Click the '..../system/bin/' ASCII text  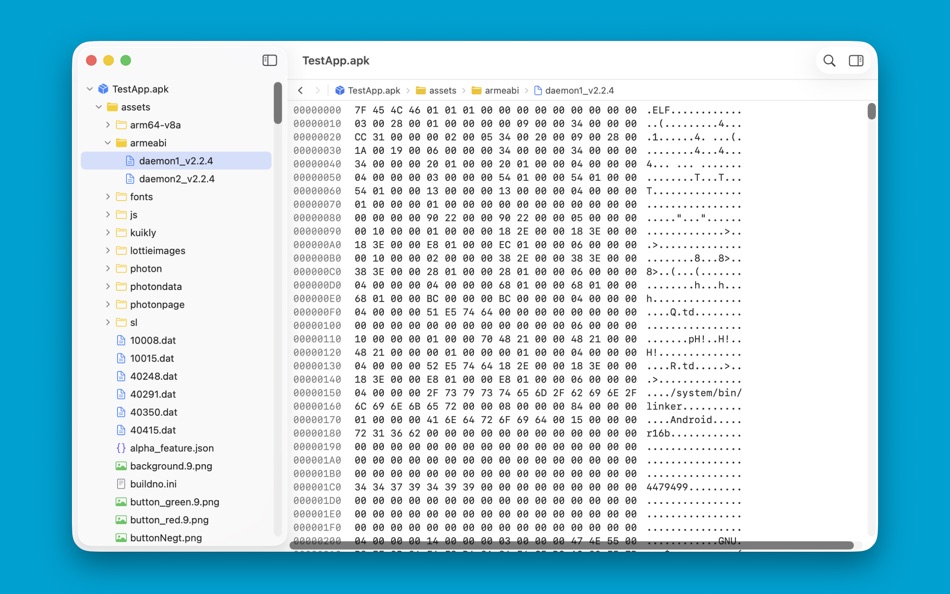click(x=694, y=393)
